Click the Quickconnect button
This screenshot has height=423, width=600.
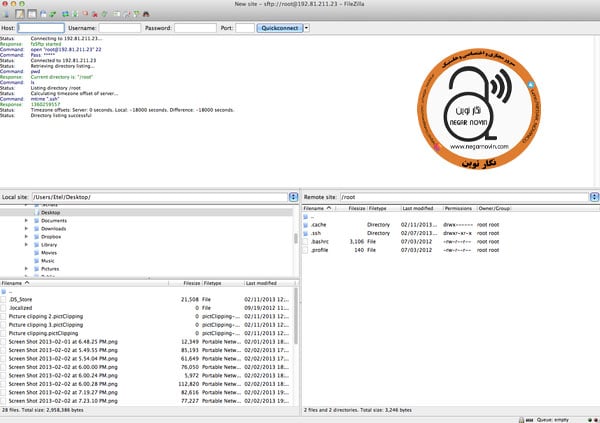pyautogui.click(x=280, y=28)
